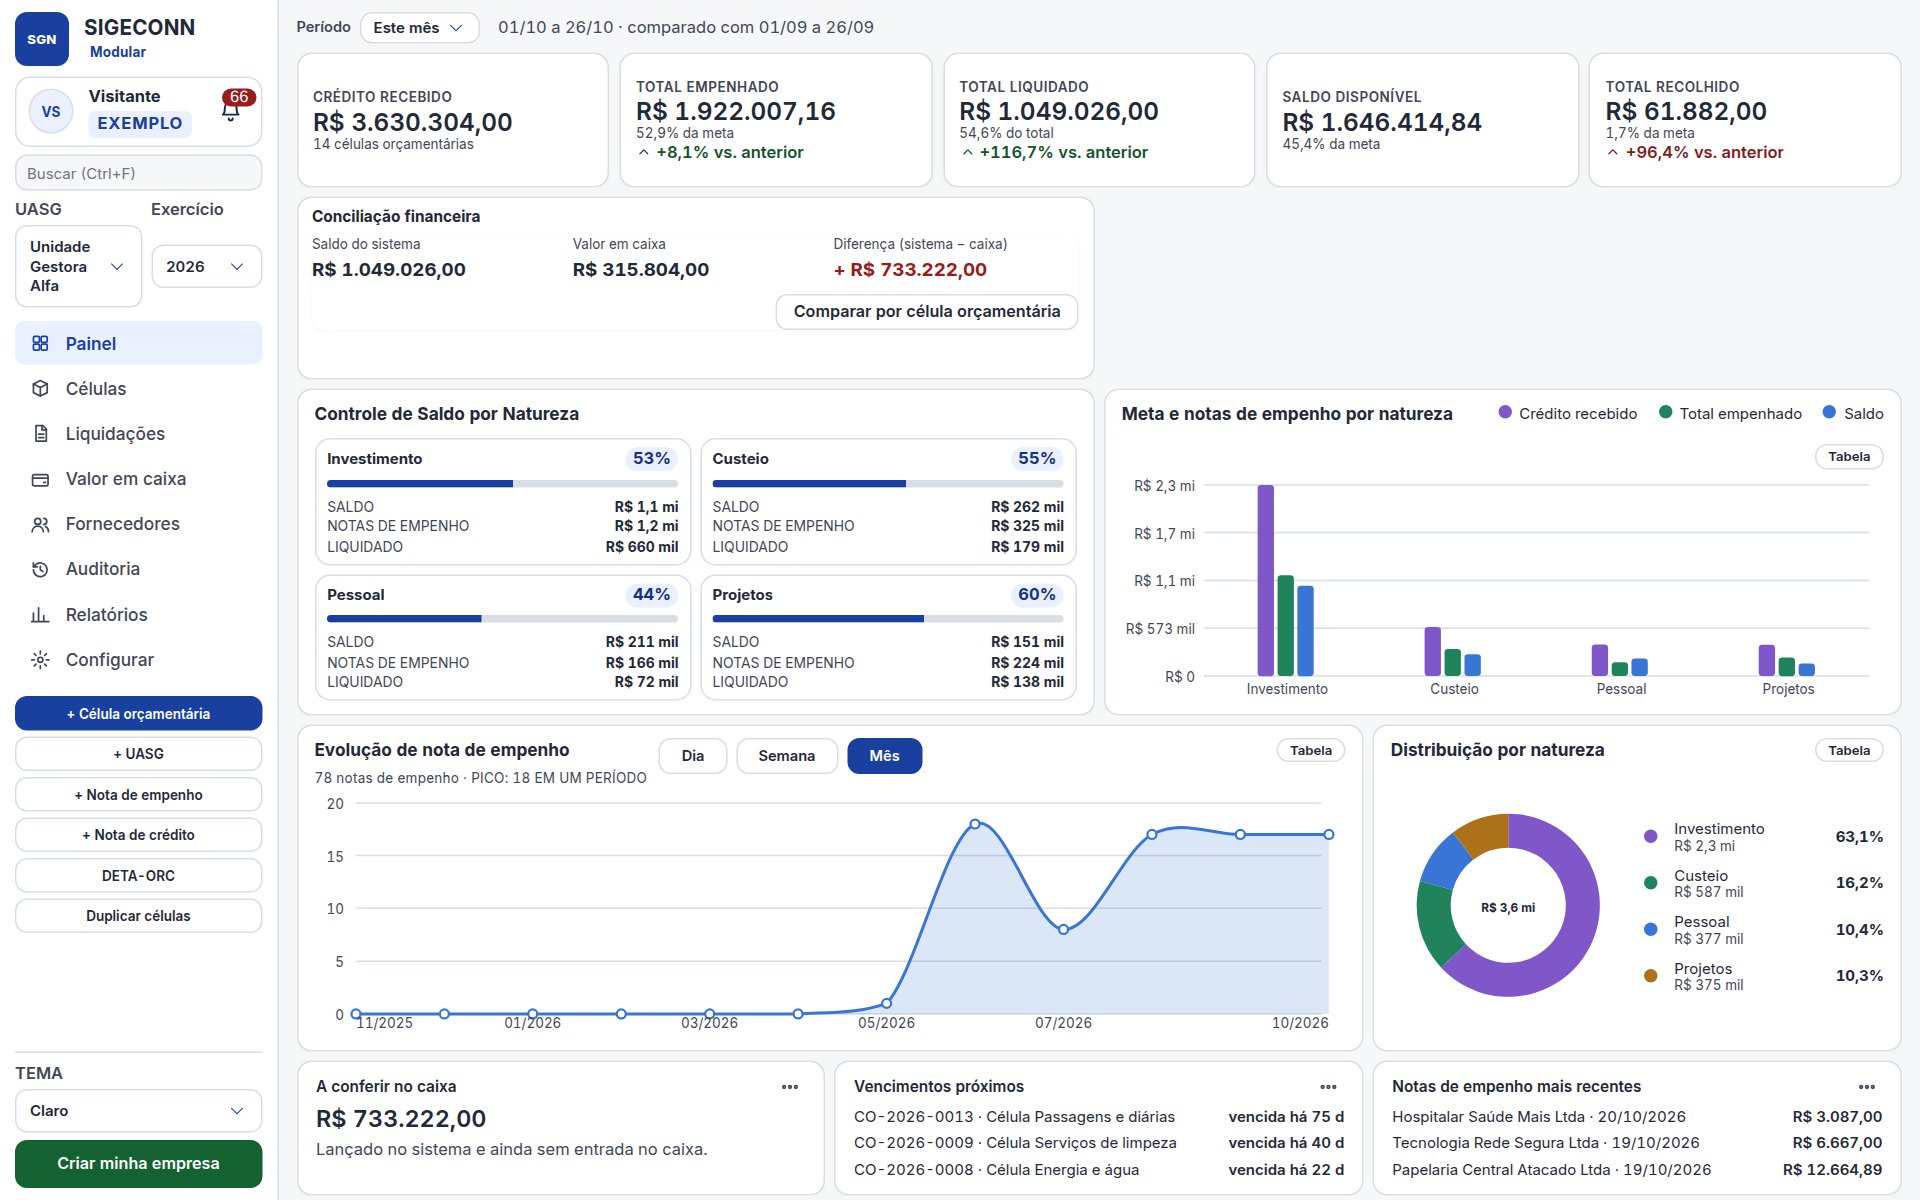Image resolution: width=1920 pixels, height=1200 pixels.
Task: Toggle Tabela view for Evolução de nota de empenho
Action: (x=1310, y=751)
